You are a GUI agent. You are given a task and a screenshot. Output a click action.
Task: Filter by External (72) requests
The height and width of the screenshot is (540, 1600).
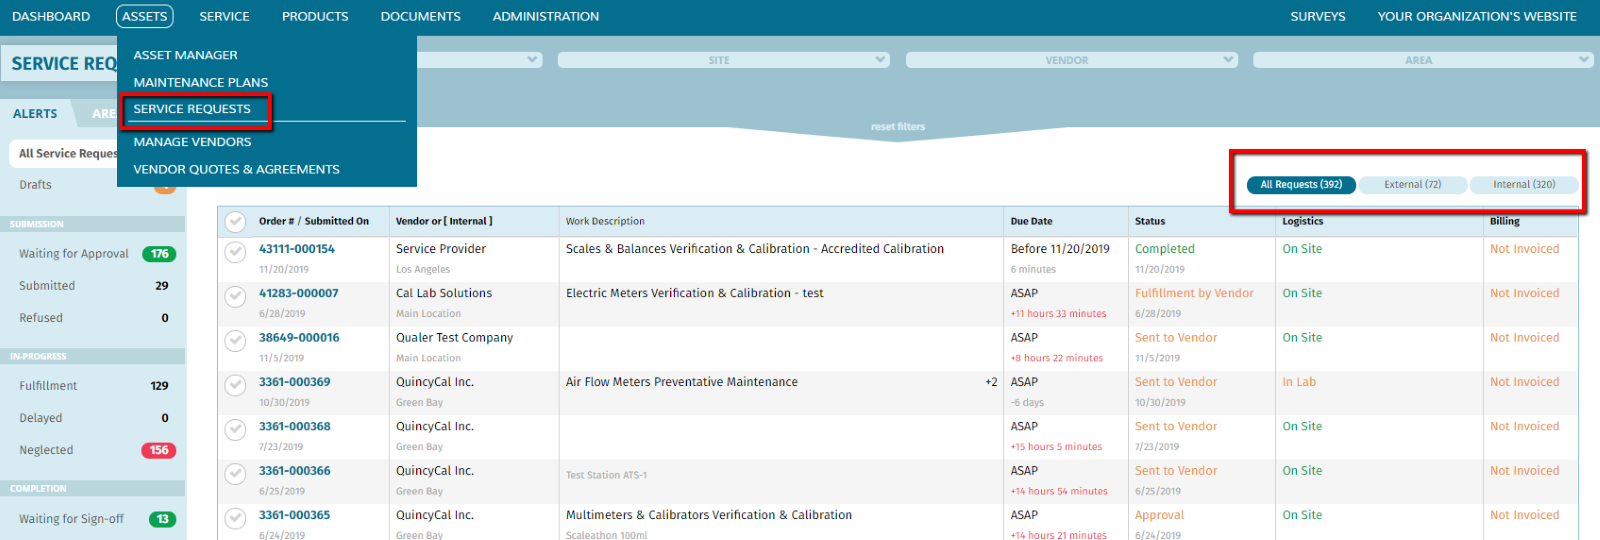click(1412, 184)
